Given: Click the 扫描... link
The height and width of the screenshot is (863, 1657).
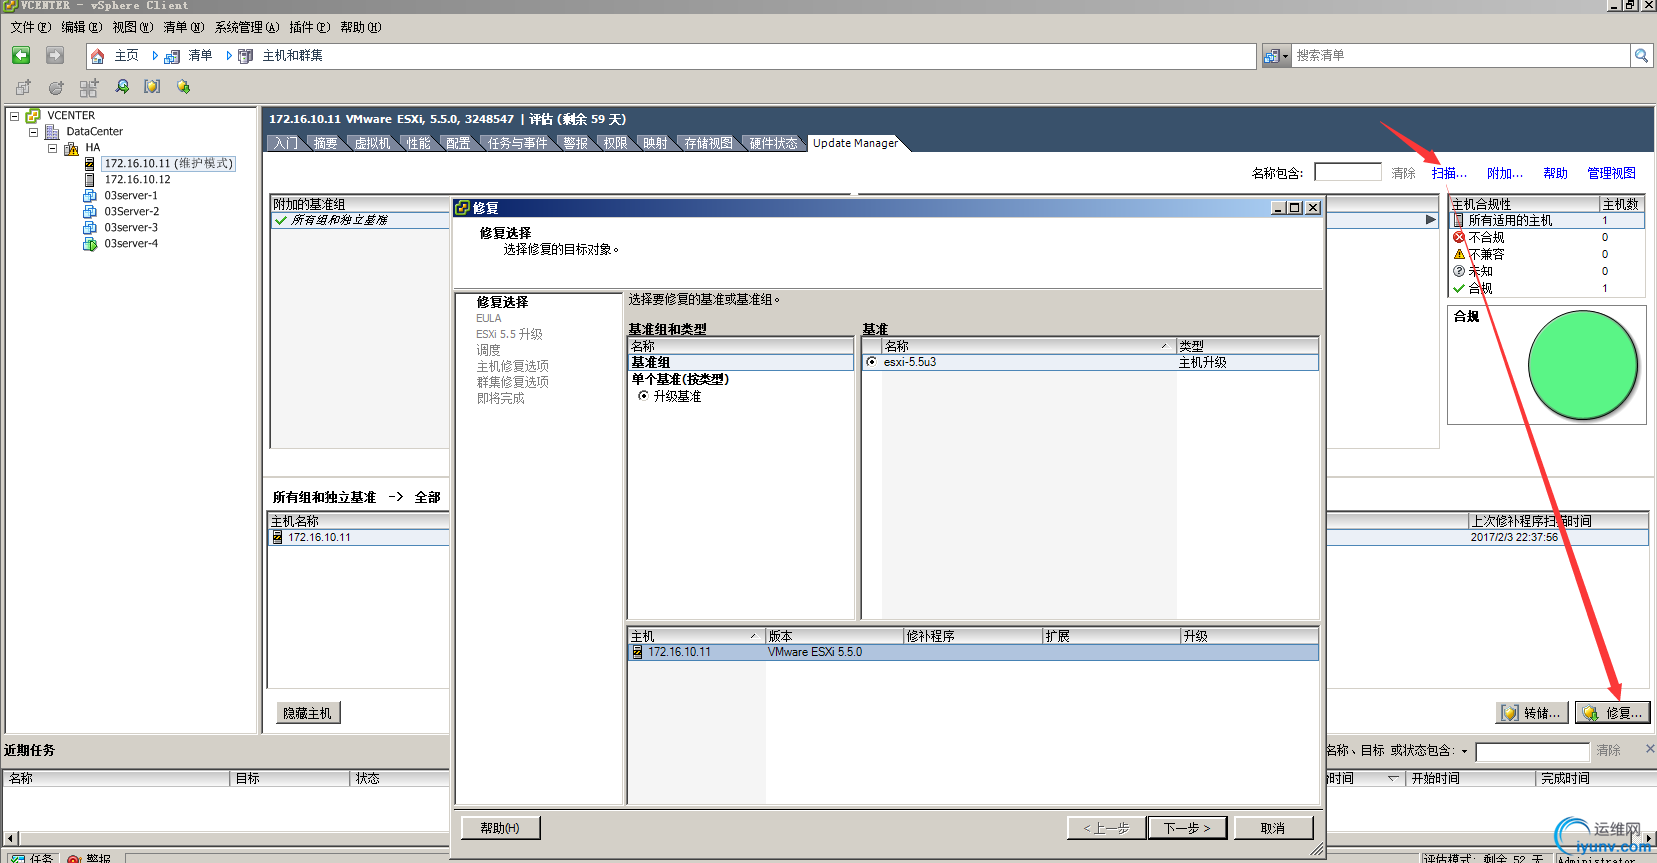Looking at the screenshot, I should (x=1449, y=173).
